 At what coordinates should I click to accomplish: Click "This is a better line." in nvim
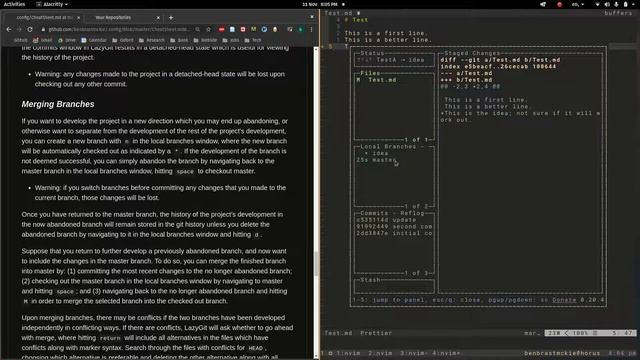(x=388, y=40)
